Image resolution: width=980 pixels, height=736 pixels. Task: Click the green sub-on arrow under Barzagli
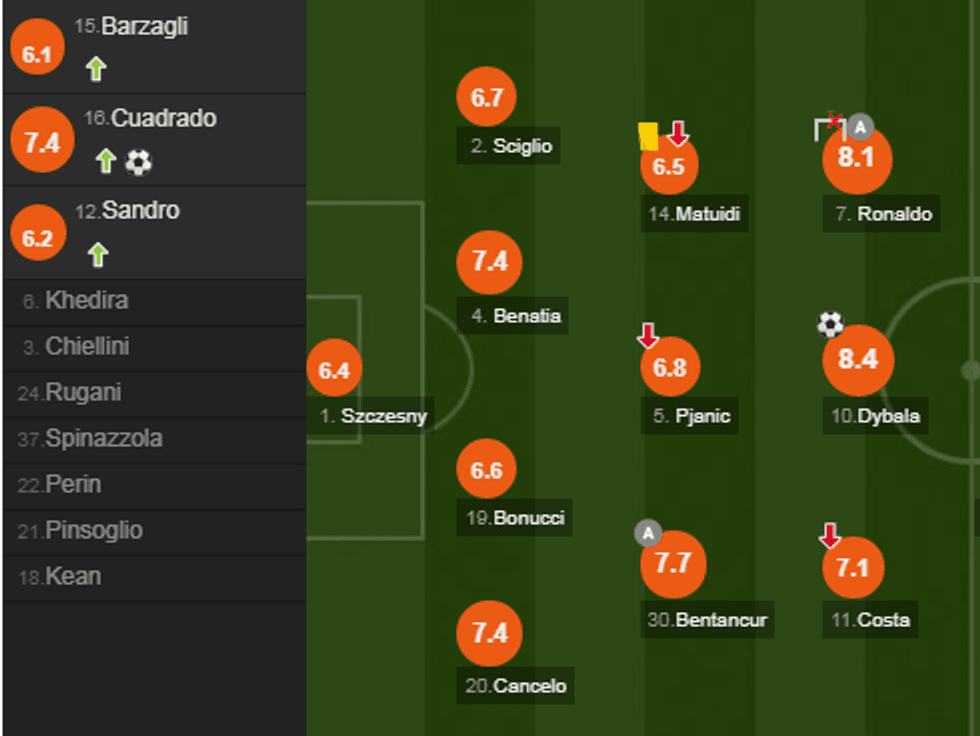(x=96, y=69)
